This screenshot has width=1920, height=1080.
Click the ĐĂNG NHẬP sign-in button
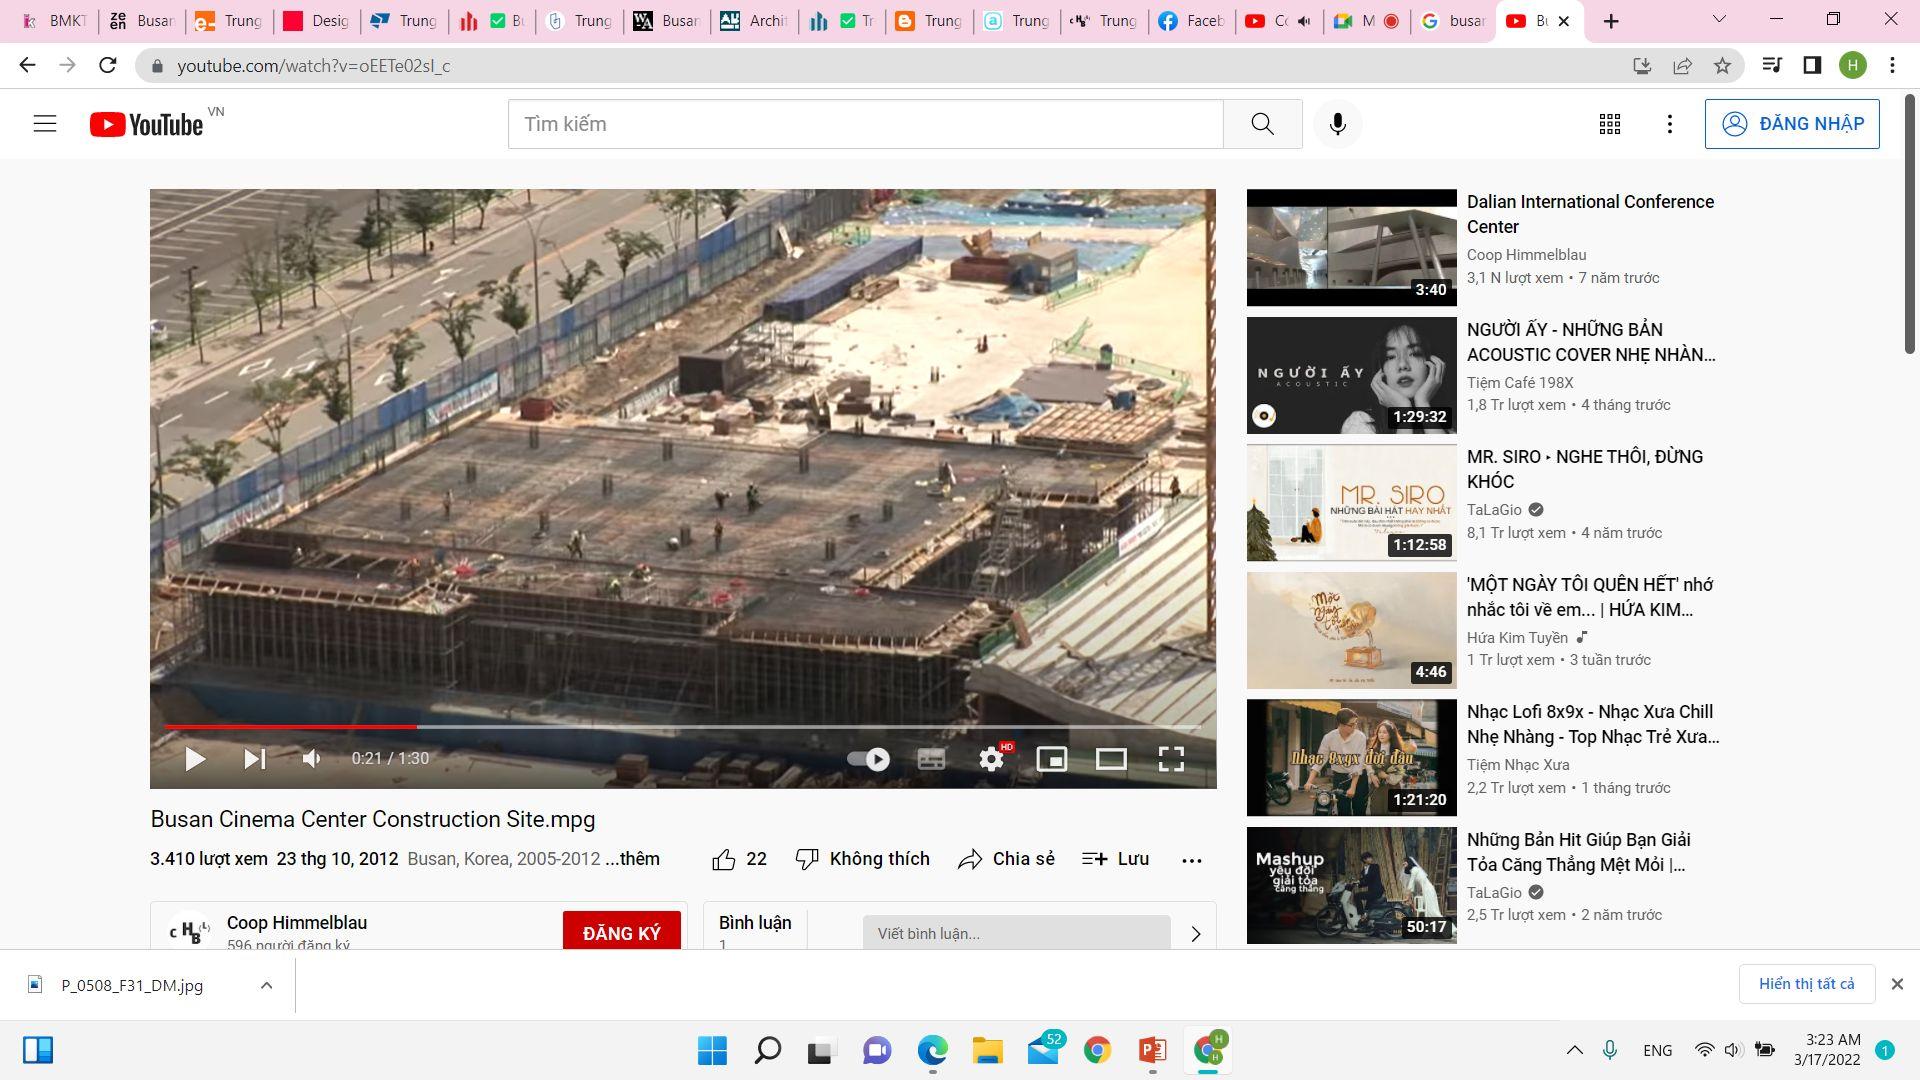[1791, 124]
